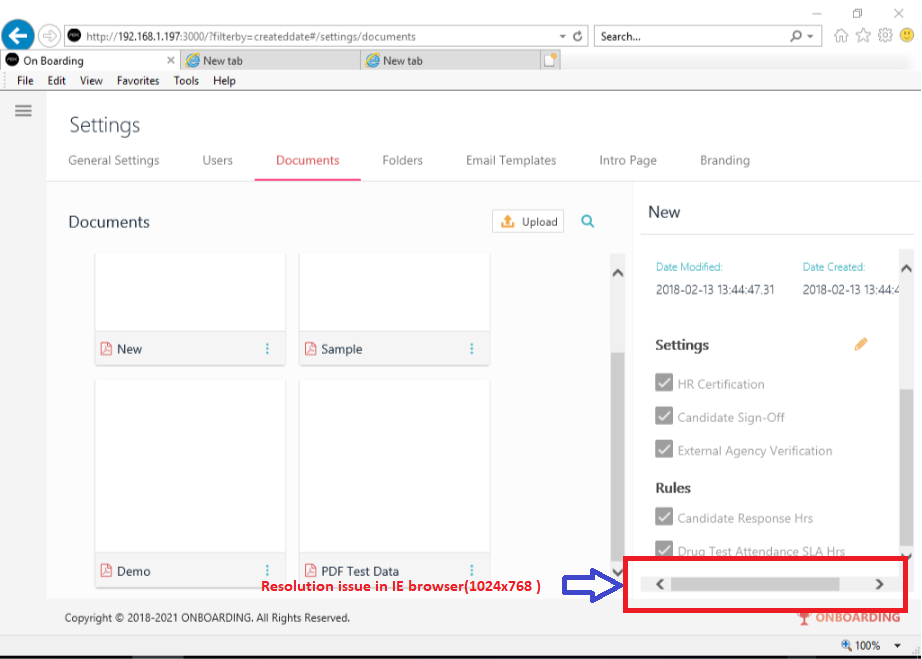
Task: Open the zoom level dropdown arrow
Action: click(x=897, y=645)
